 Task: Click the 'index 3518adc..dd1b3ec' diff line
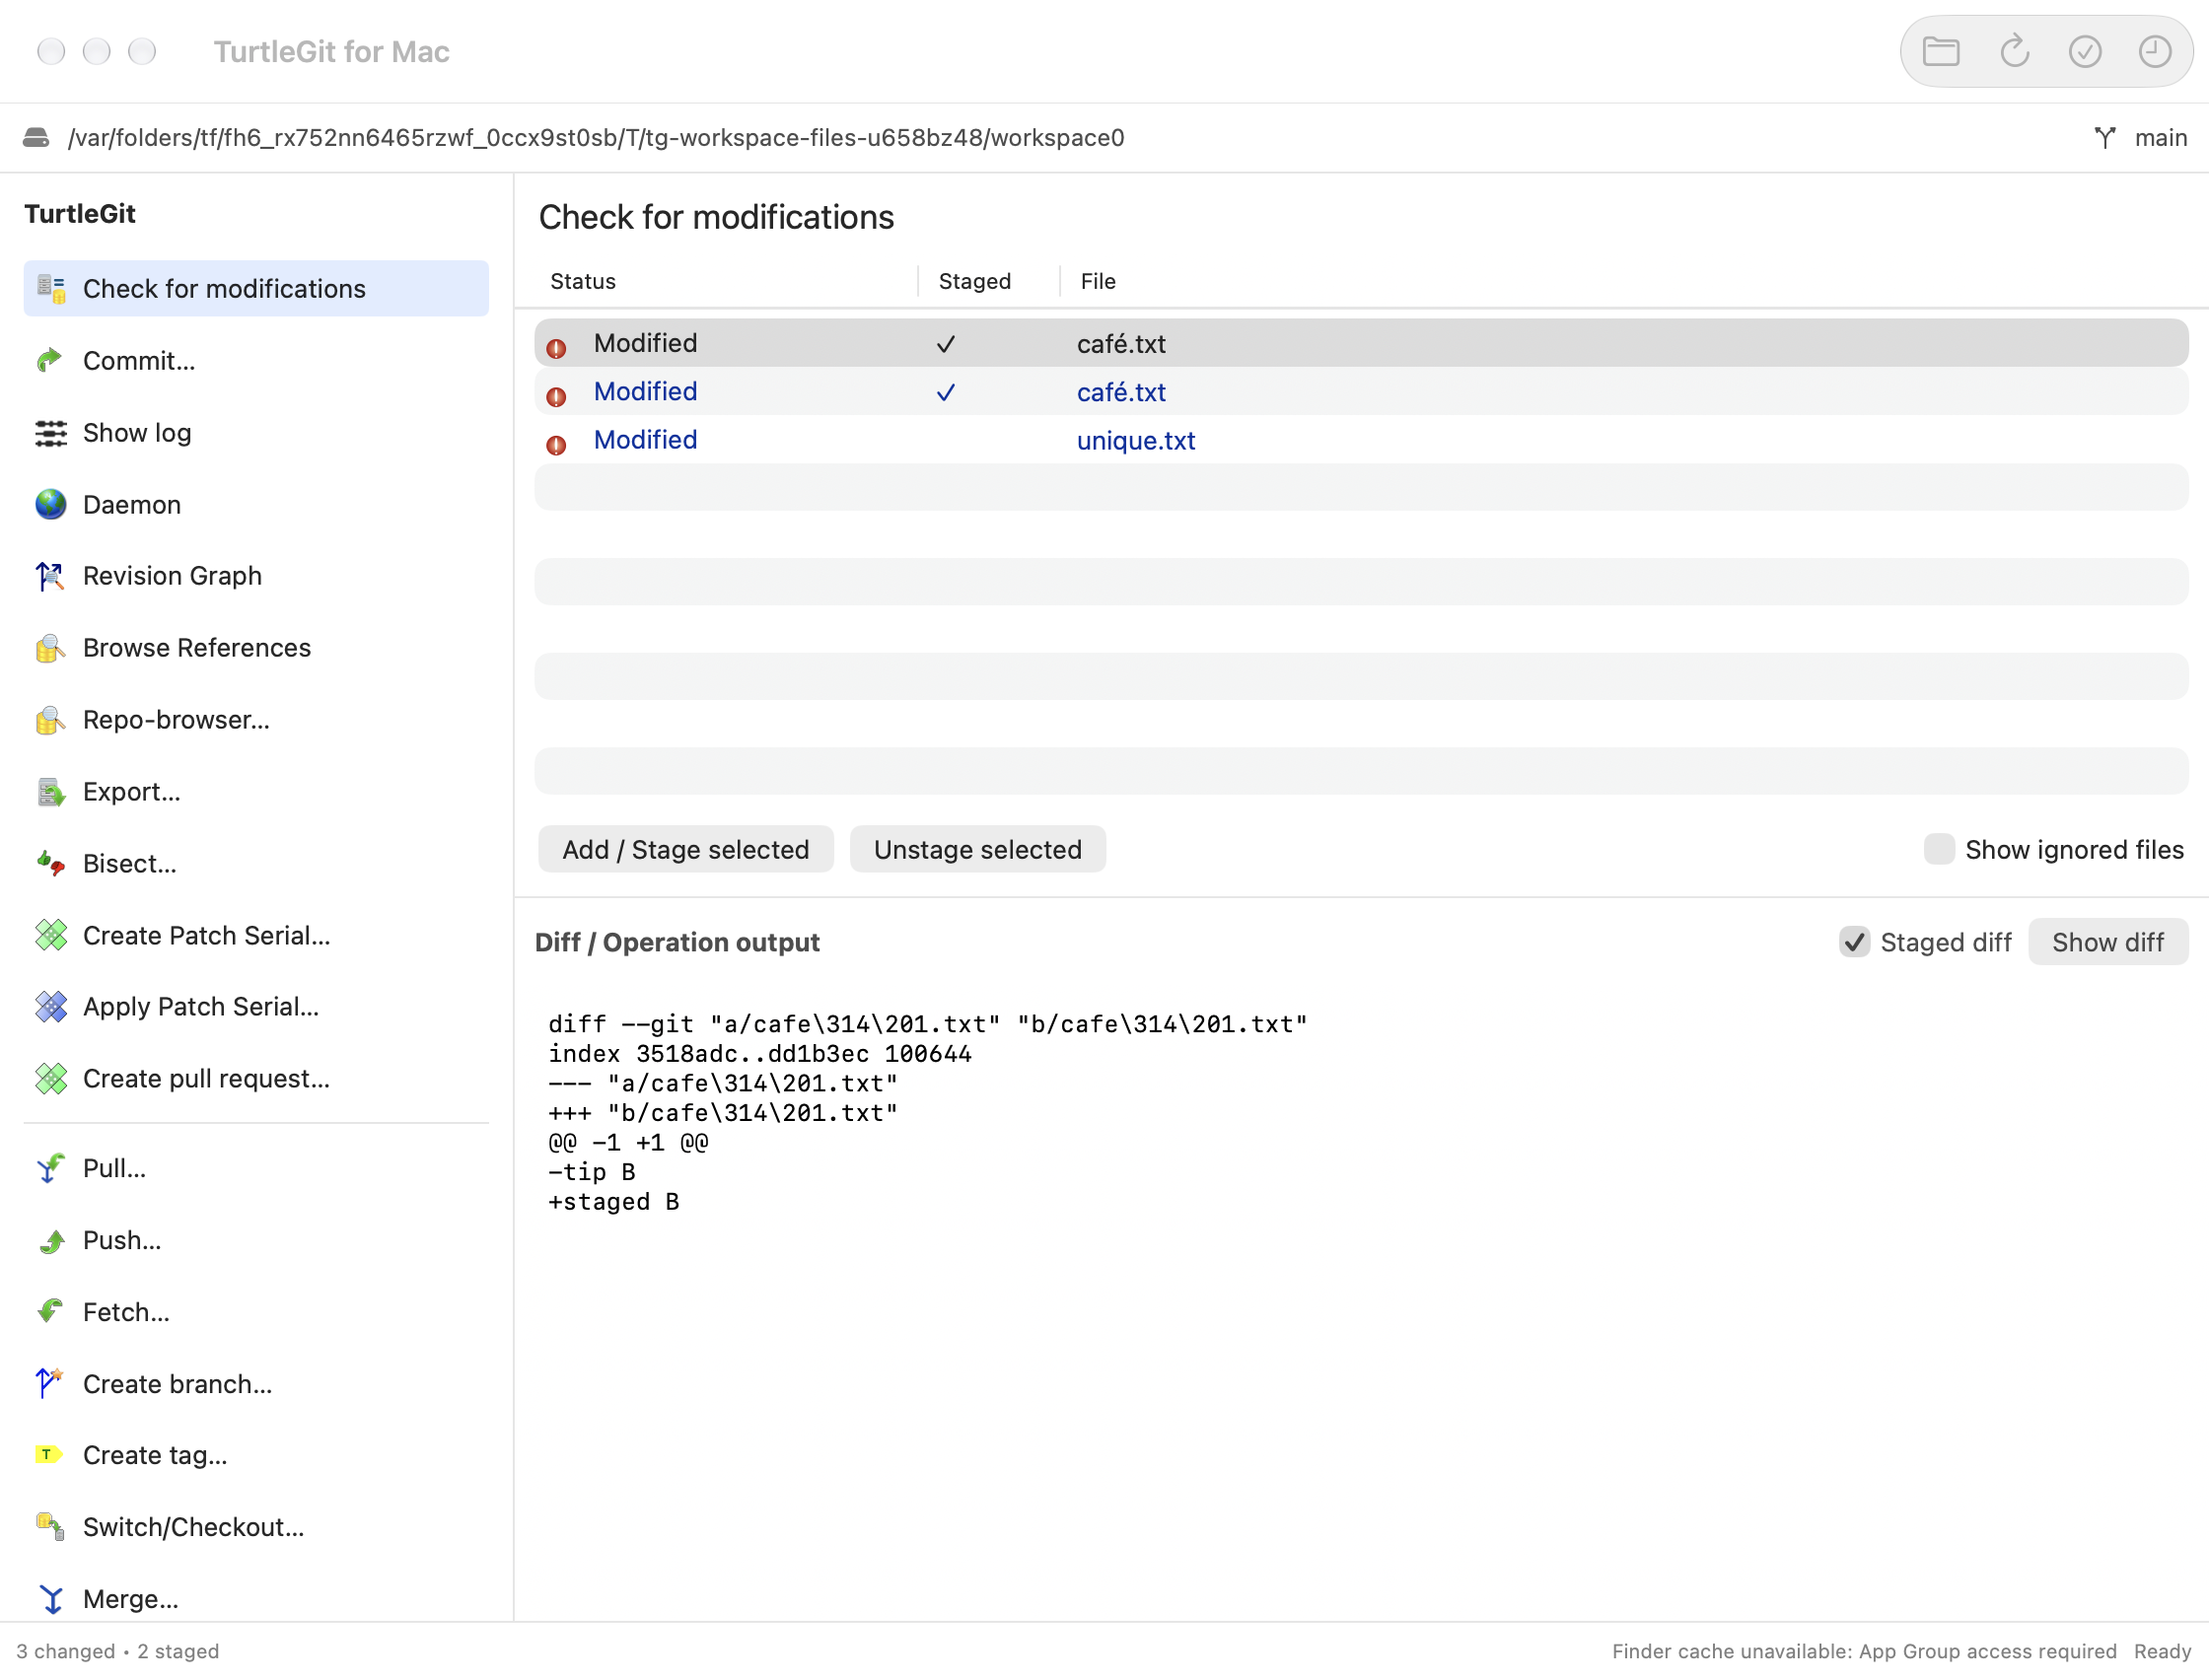coord(759,1054)
